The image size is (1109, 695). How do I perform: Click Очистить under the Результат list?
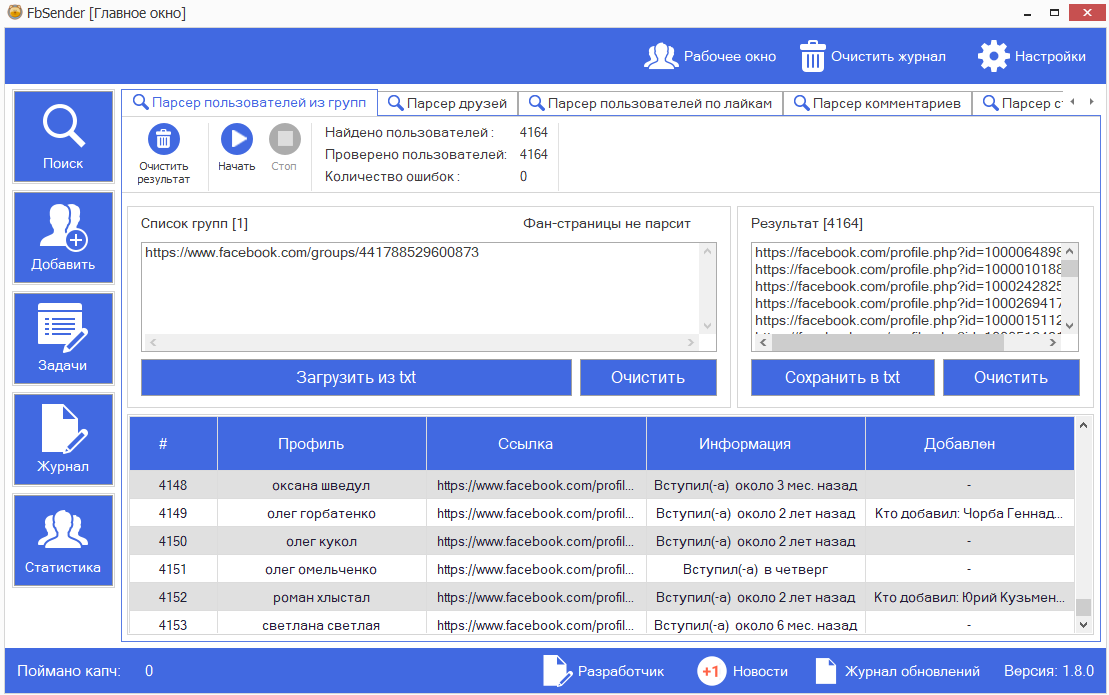pos(1011,378)
